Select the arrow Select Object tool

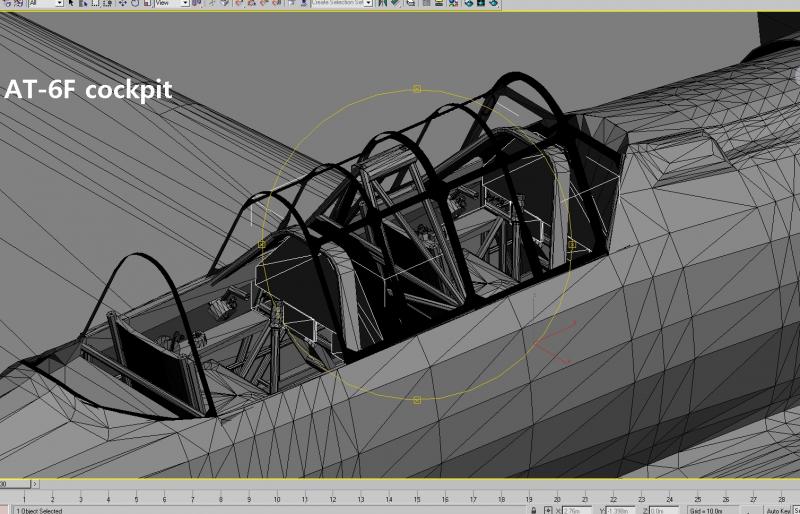click(71, 3)
